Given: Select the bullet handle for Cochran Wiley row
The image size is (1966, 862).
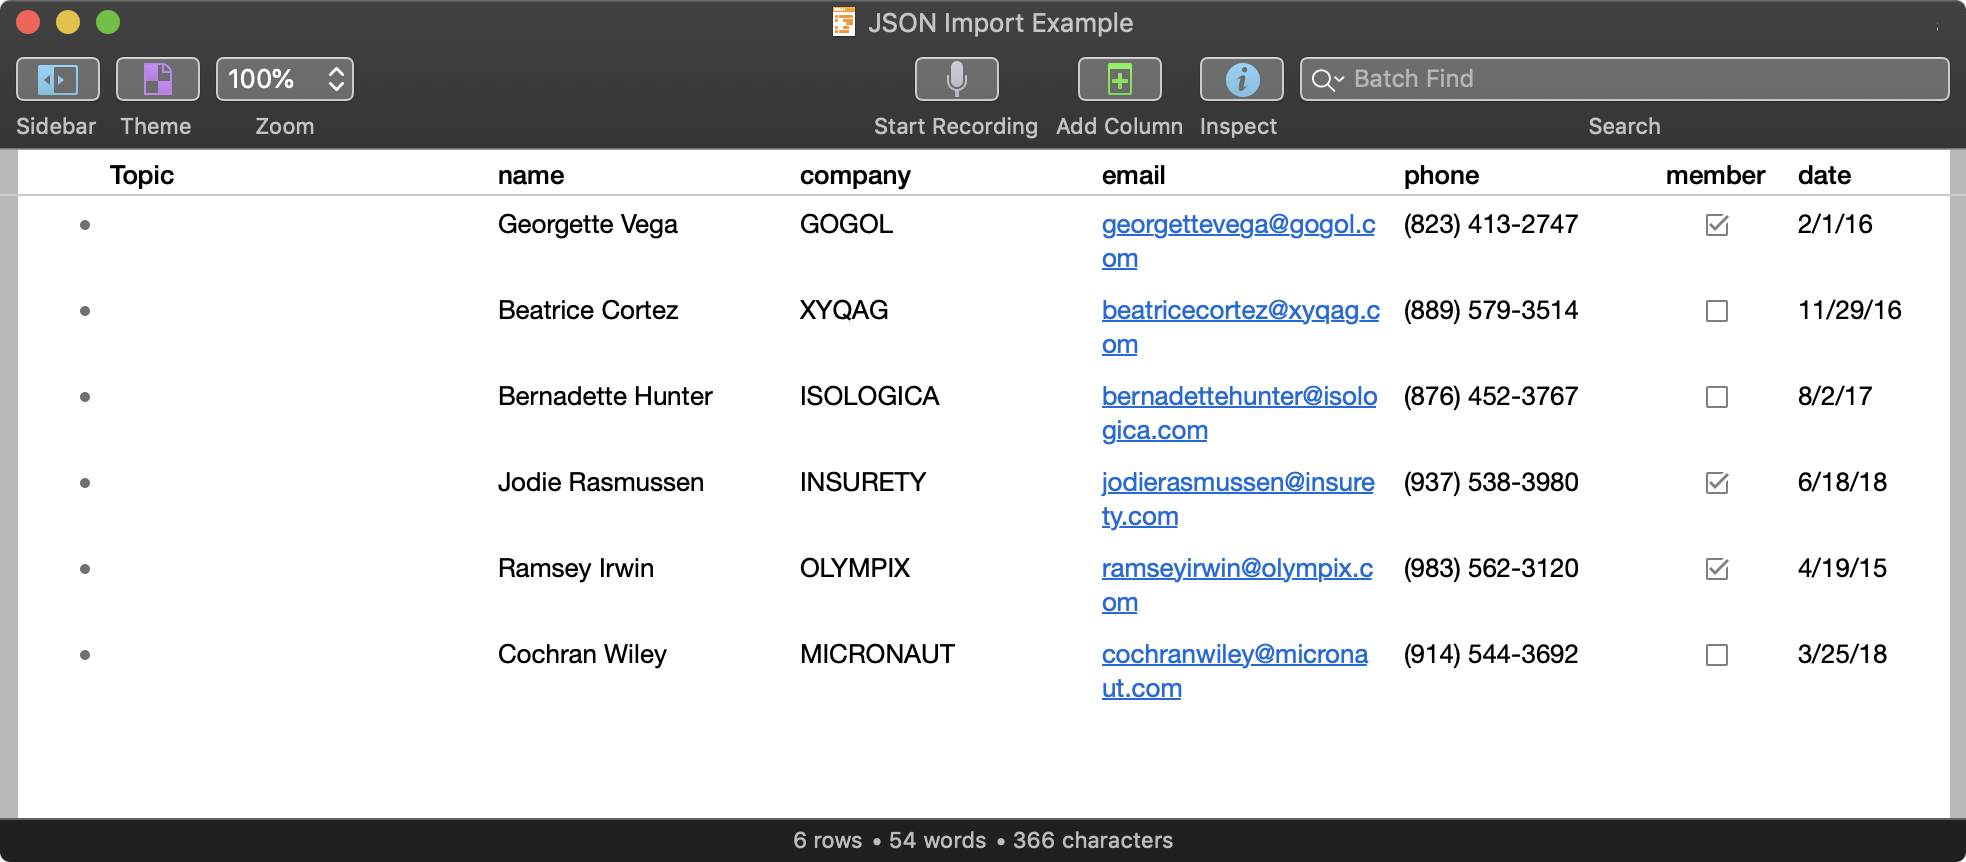Looking at the screenshot, I should pos(85,655).
